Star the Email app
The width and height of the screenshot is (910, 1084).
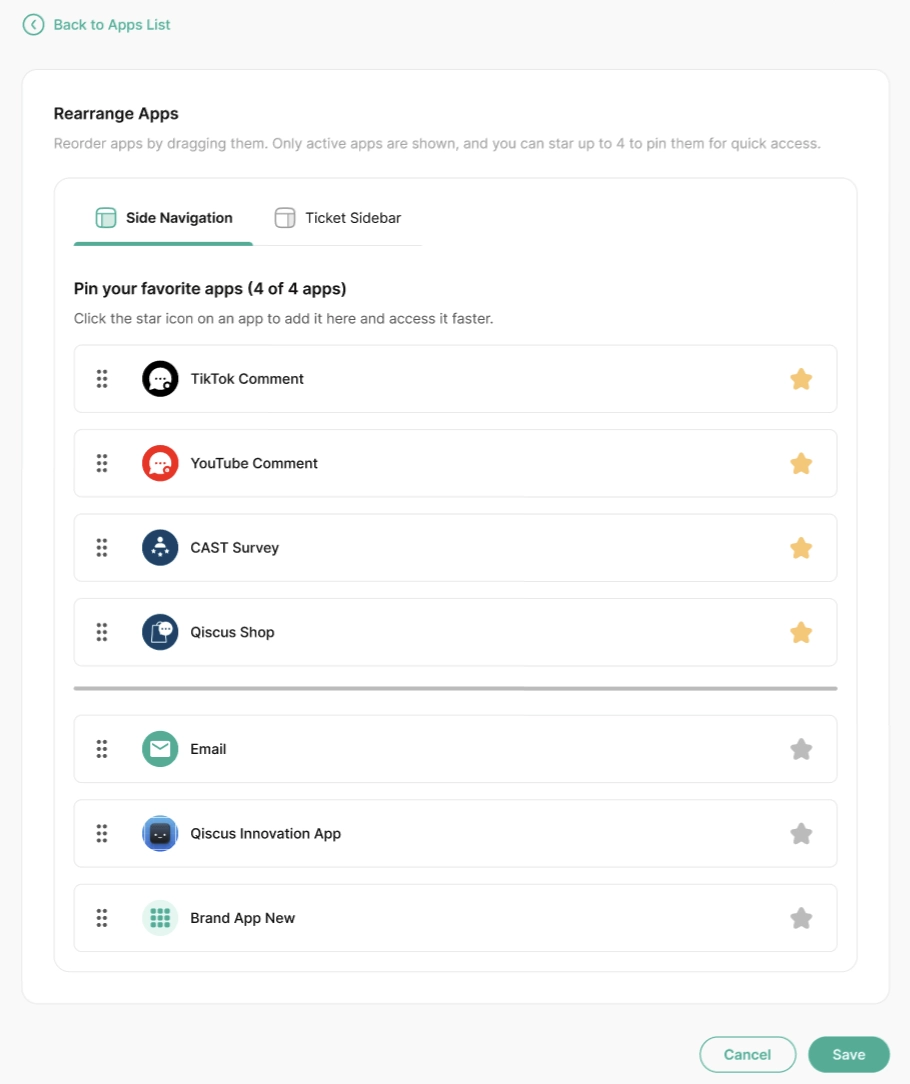click(x=801, y=749)
